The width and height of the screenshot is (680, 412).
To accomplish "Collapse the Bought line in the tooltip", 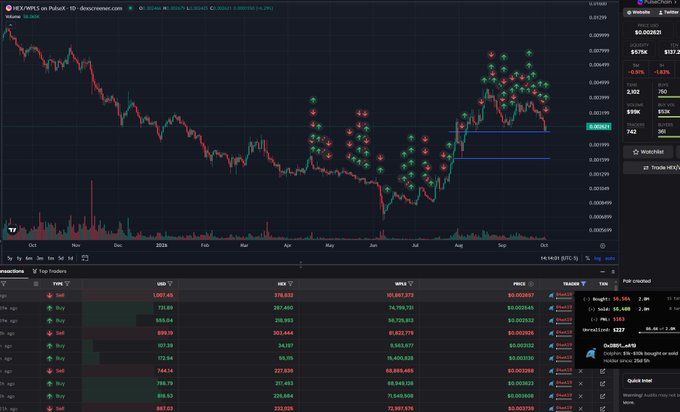I will (586, 299).
